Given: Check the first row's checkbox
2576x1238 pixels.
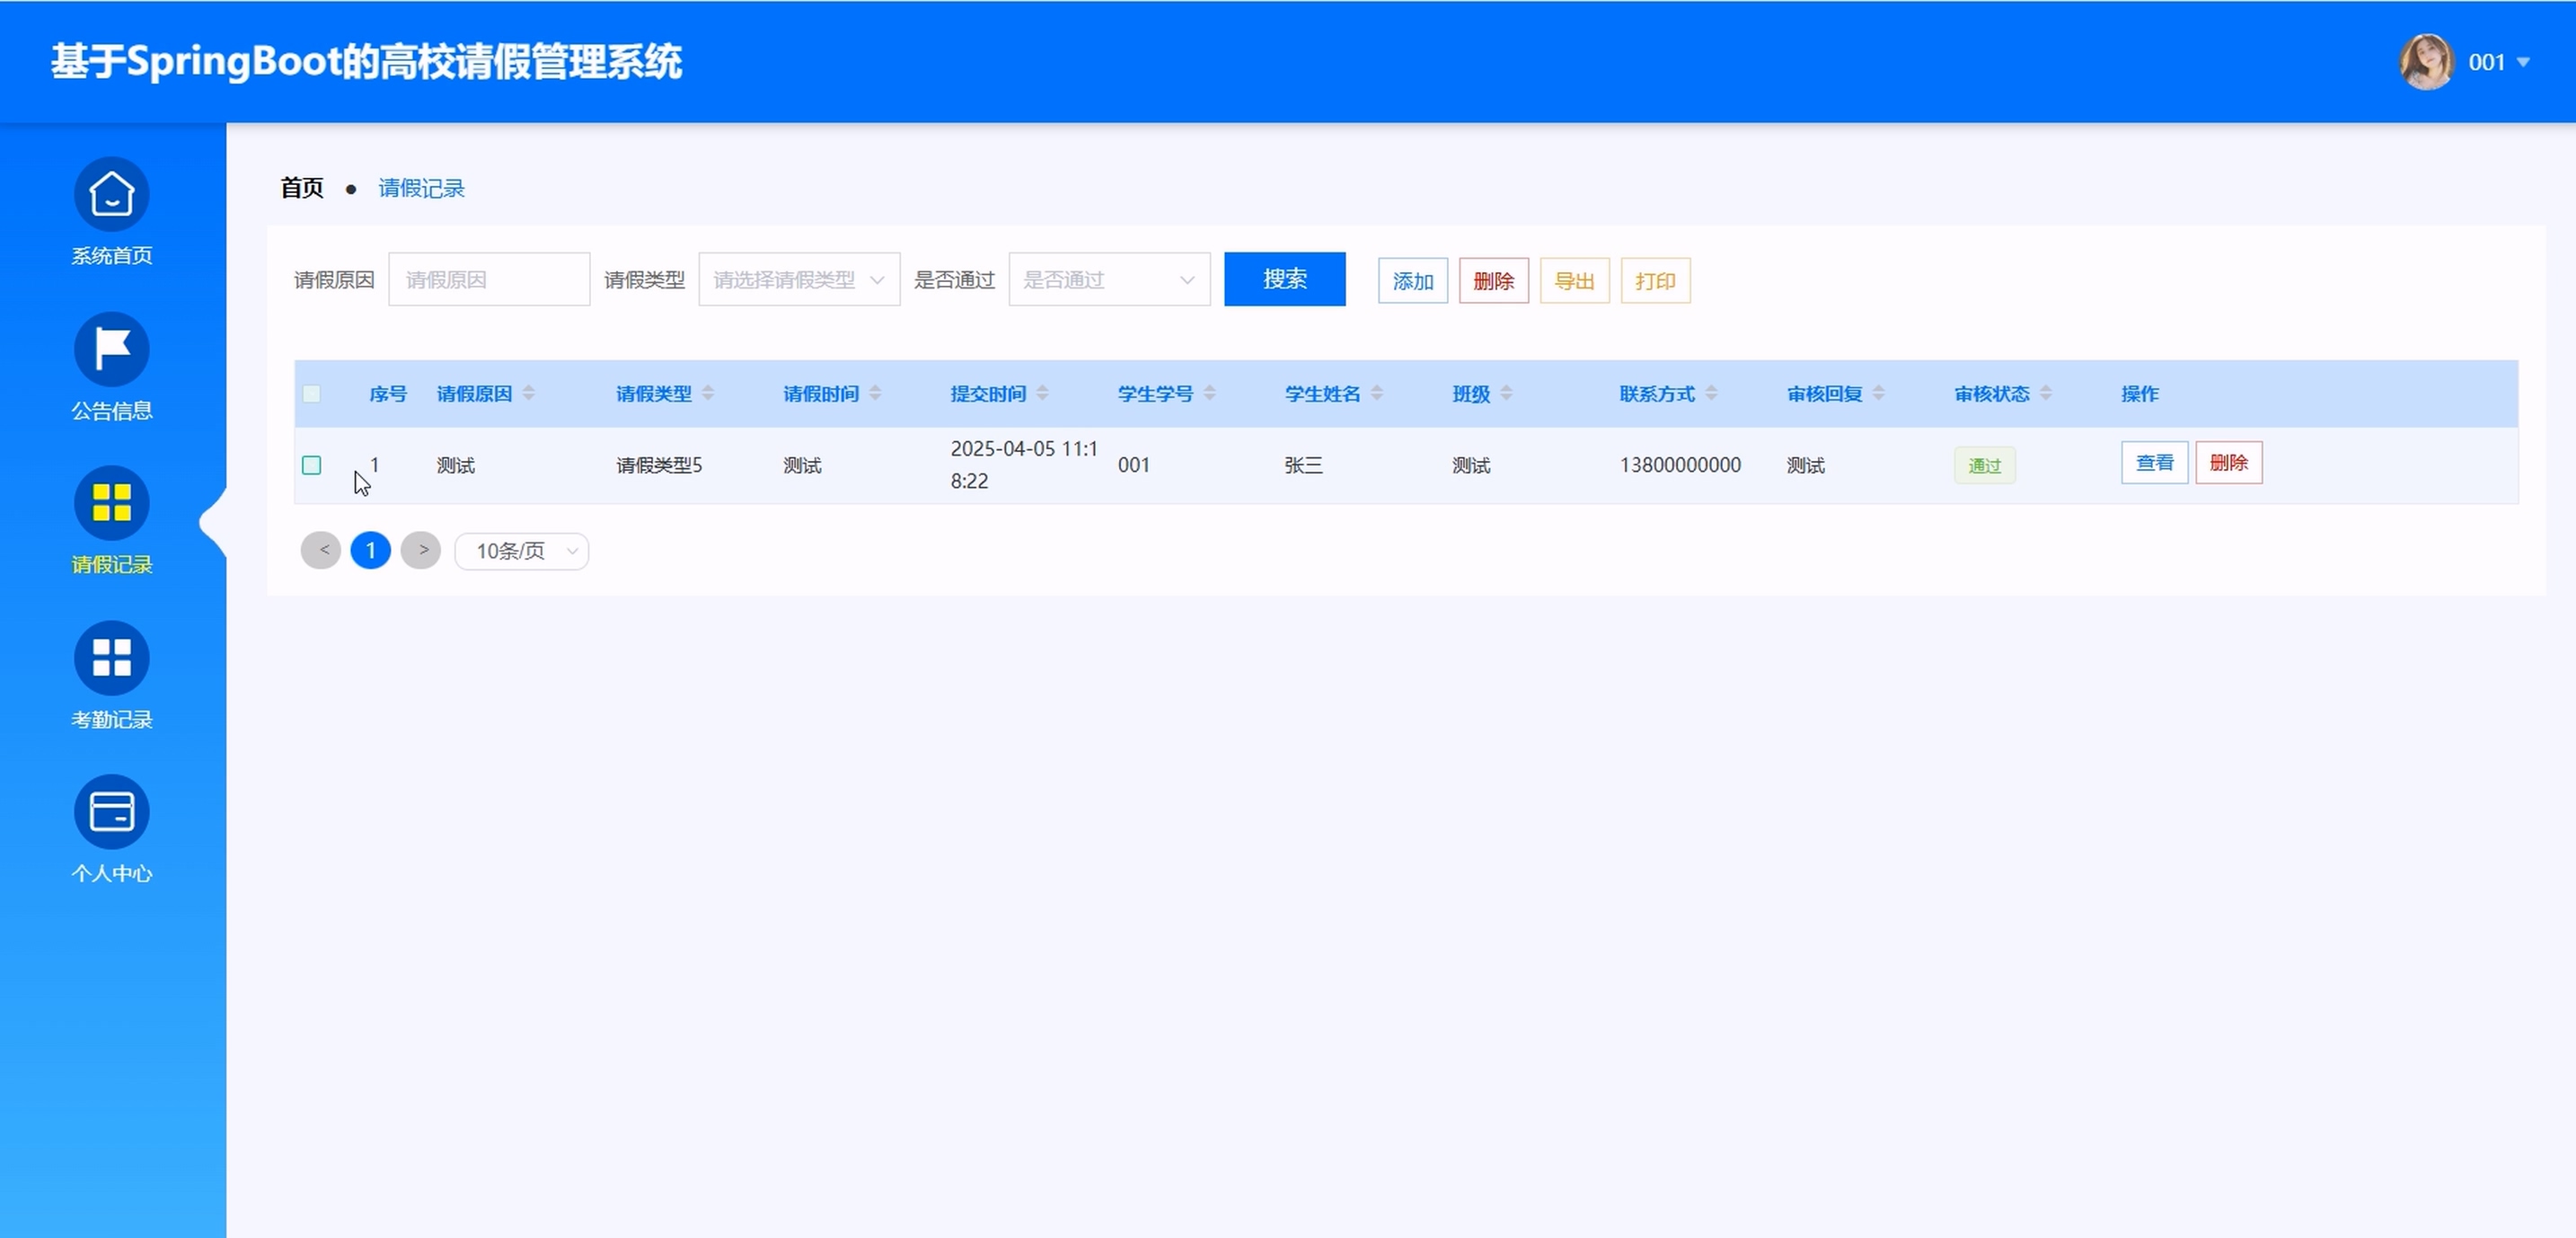Looking at the screenshot, I should (312, 465).
